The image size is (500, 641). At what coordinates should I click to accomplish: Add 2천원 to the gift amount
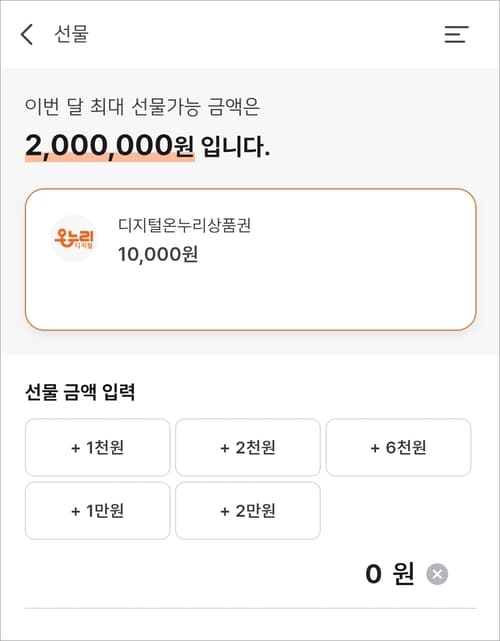click(x=248, y=447)
